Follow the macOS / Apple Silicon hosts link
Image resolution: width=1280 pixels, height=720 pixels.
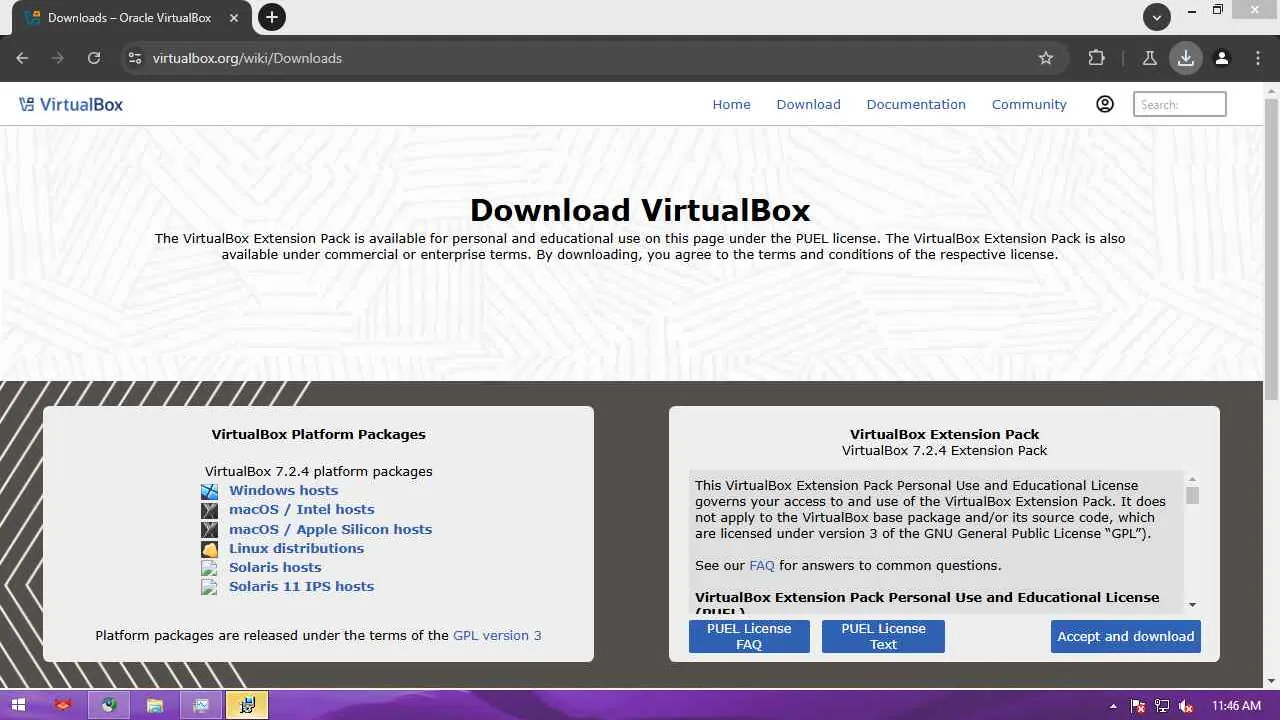click(x=330, y=529)
